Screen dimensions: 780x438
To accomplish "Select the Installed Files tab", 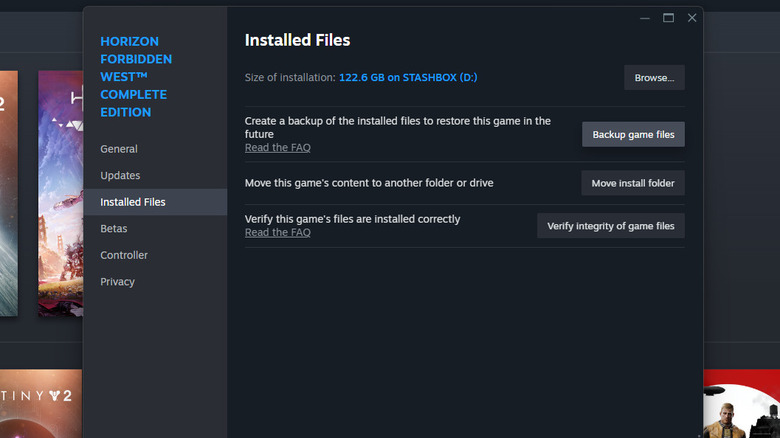I will point(133,202).
